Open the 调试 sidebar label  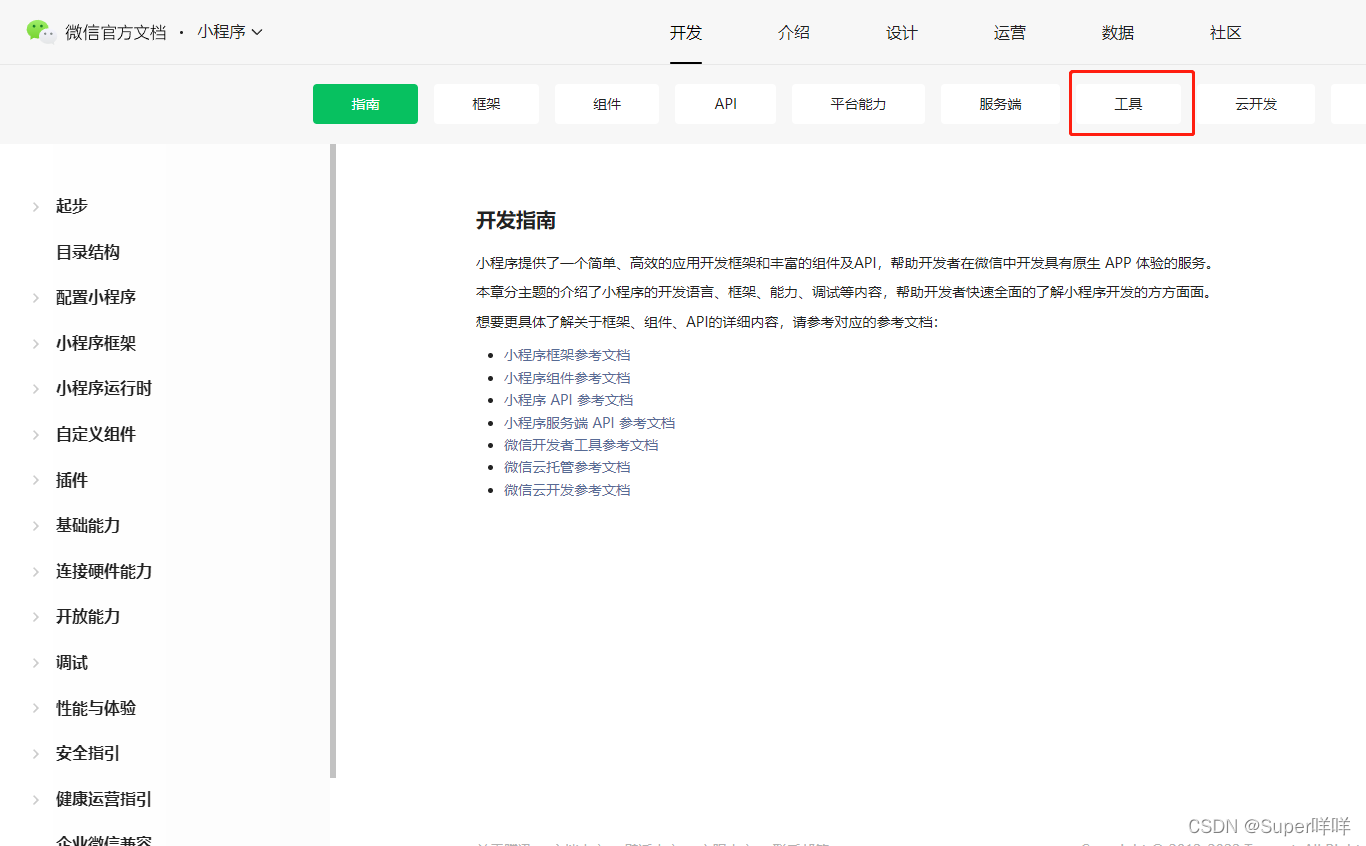tap(72, 663)
